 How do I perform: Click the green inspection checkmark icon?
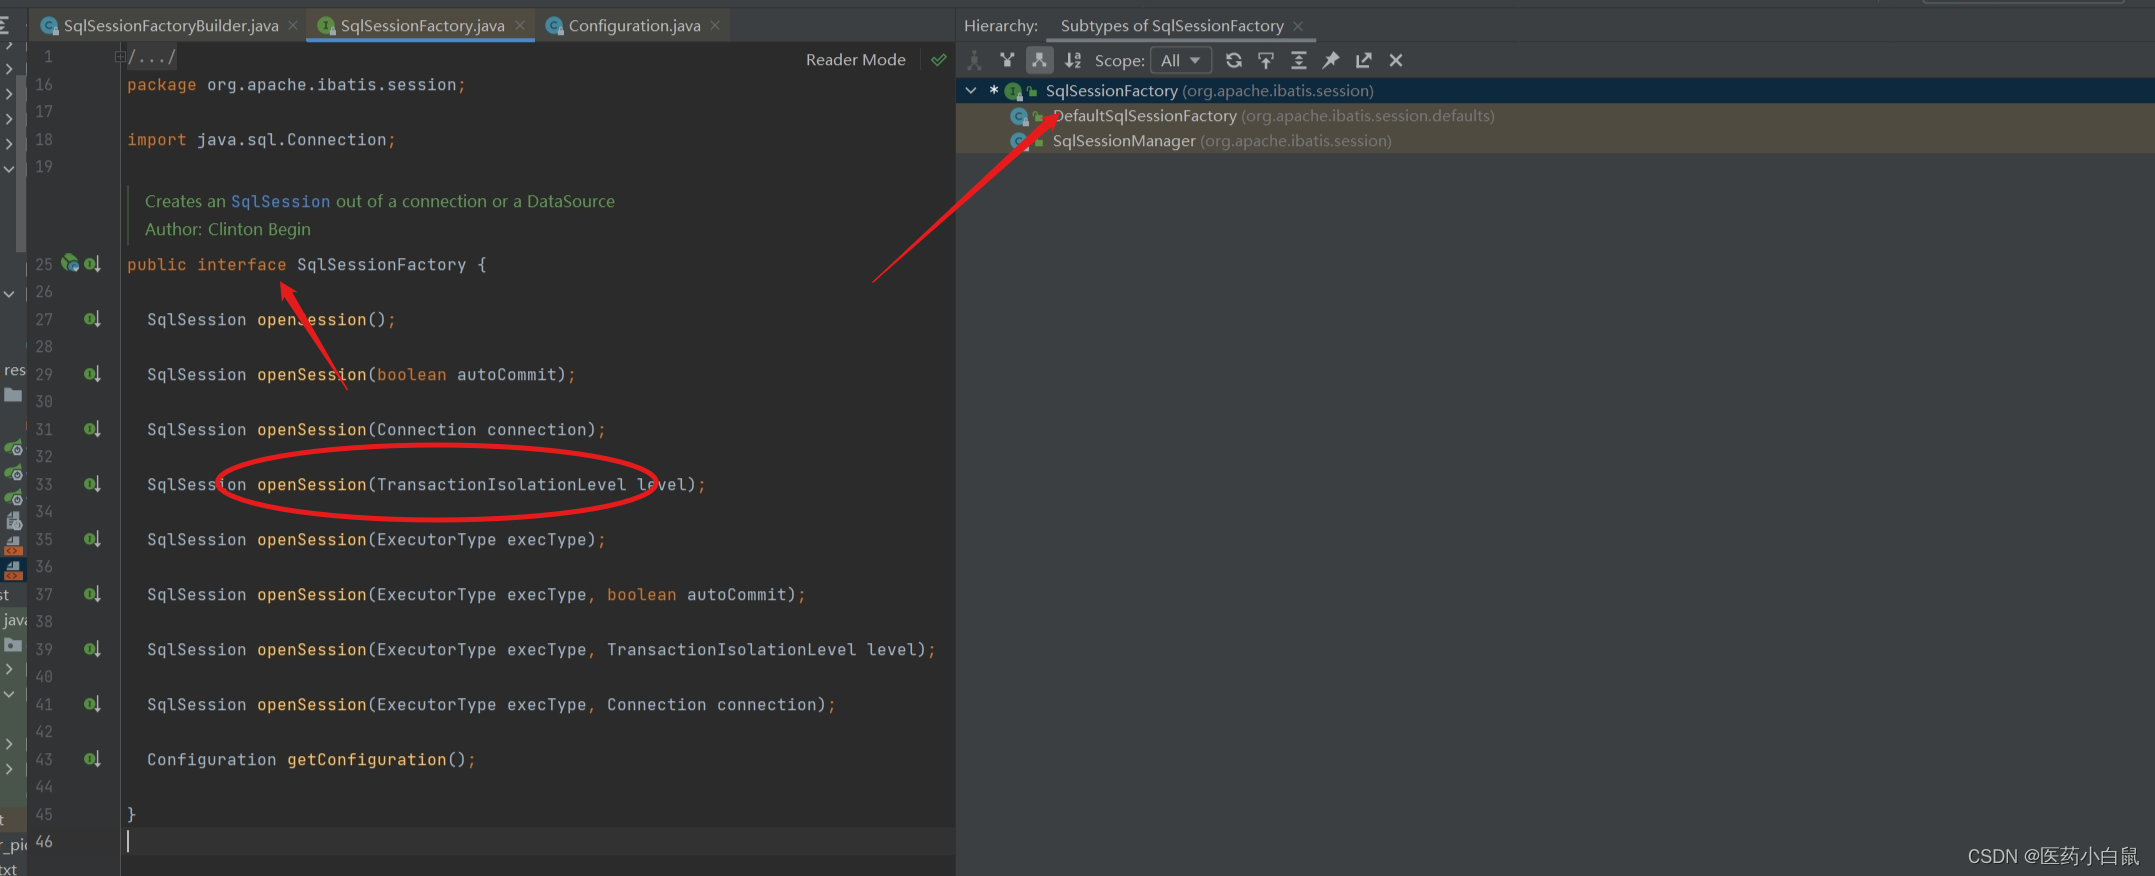[x=938, y=60]
